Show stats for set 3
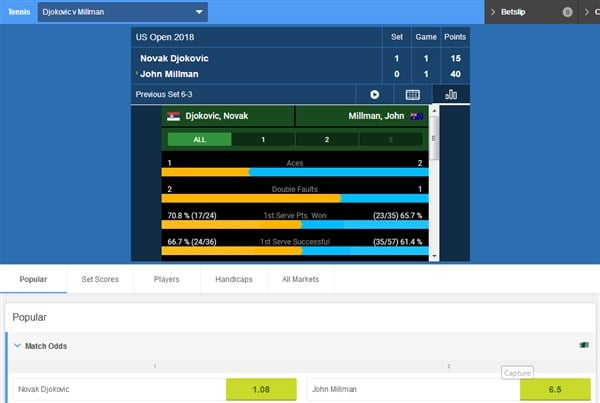600x403 pixels. coord(390,139)
